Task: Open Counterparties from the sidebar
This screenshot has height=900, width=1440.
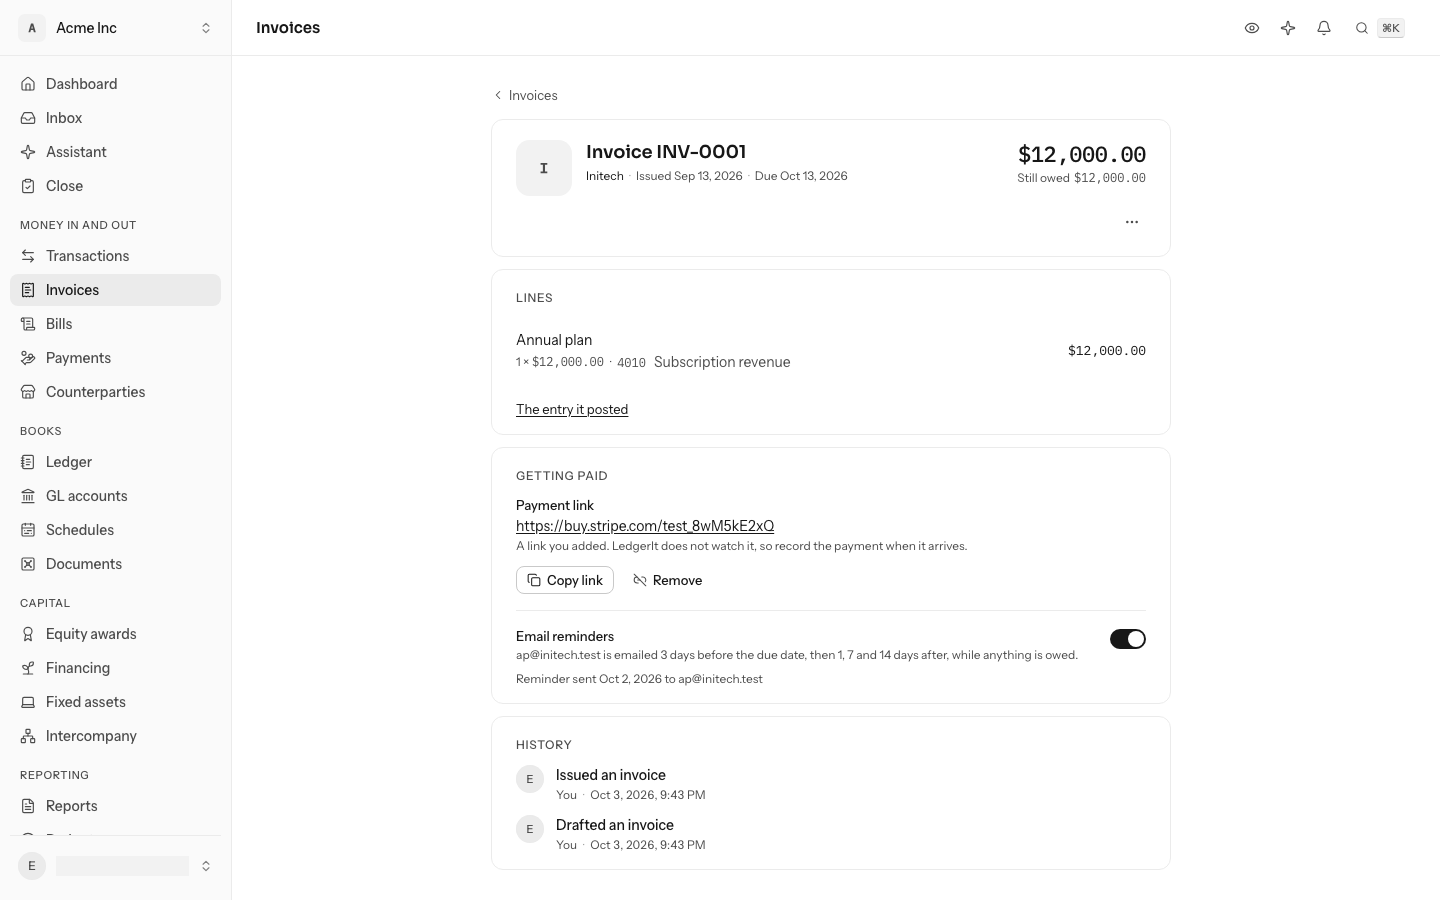Action: tap(116, 392)
